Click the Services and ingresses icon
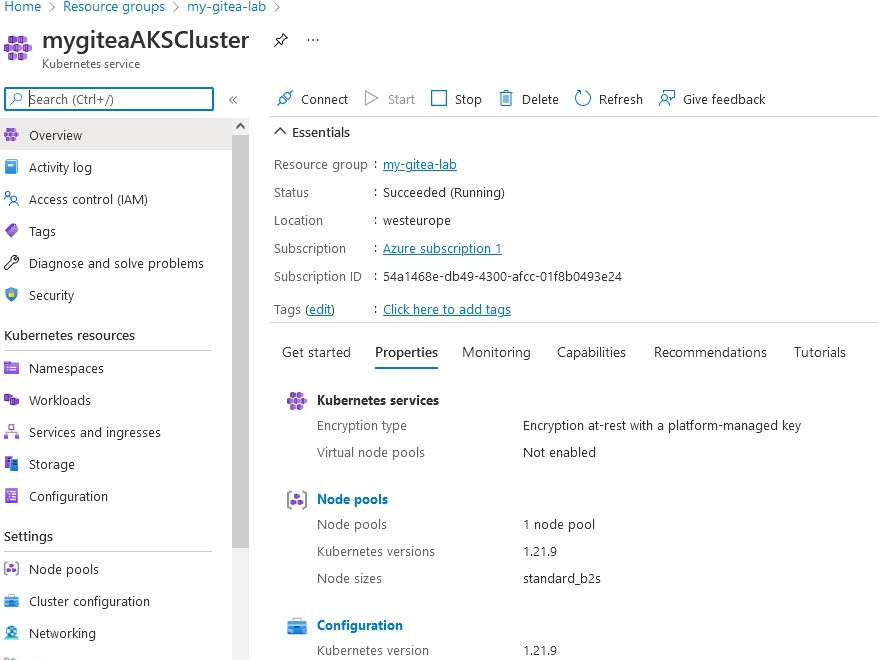 [11, 432]
